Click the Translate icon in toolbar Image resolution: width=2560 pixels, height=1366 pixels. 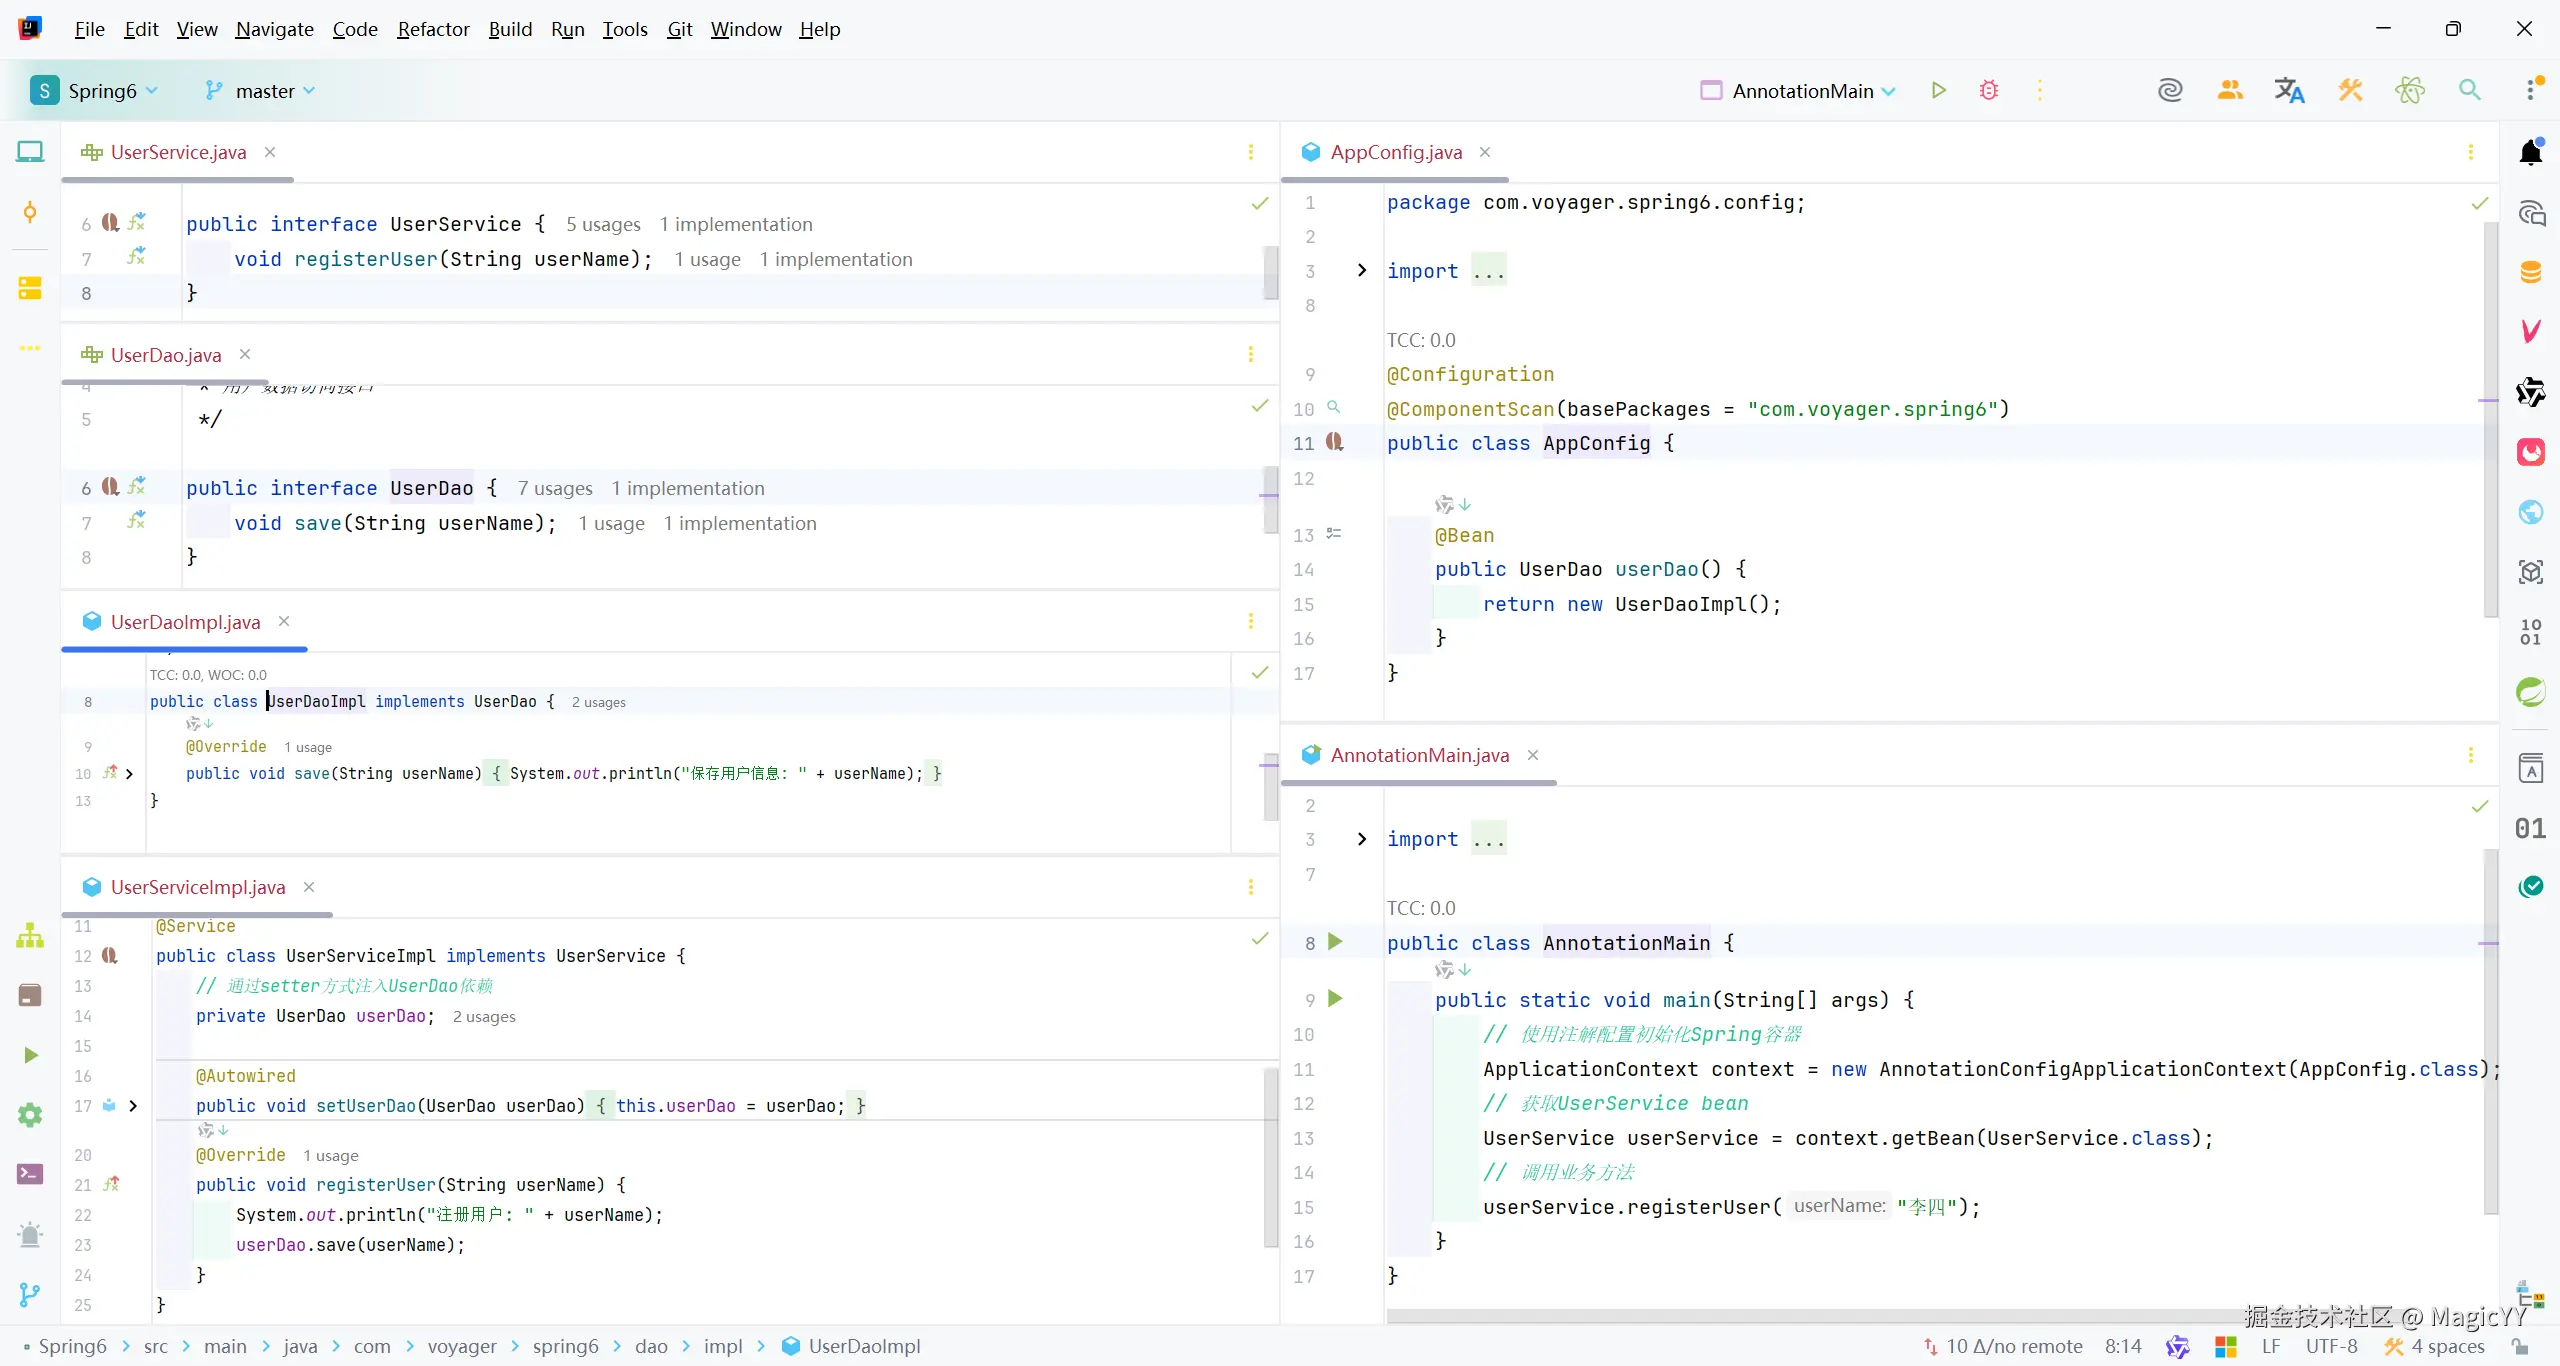(2289, 90)
